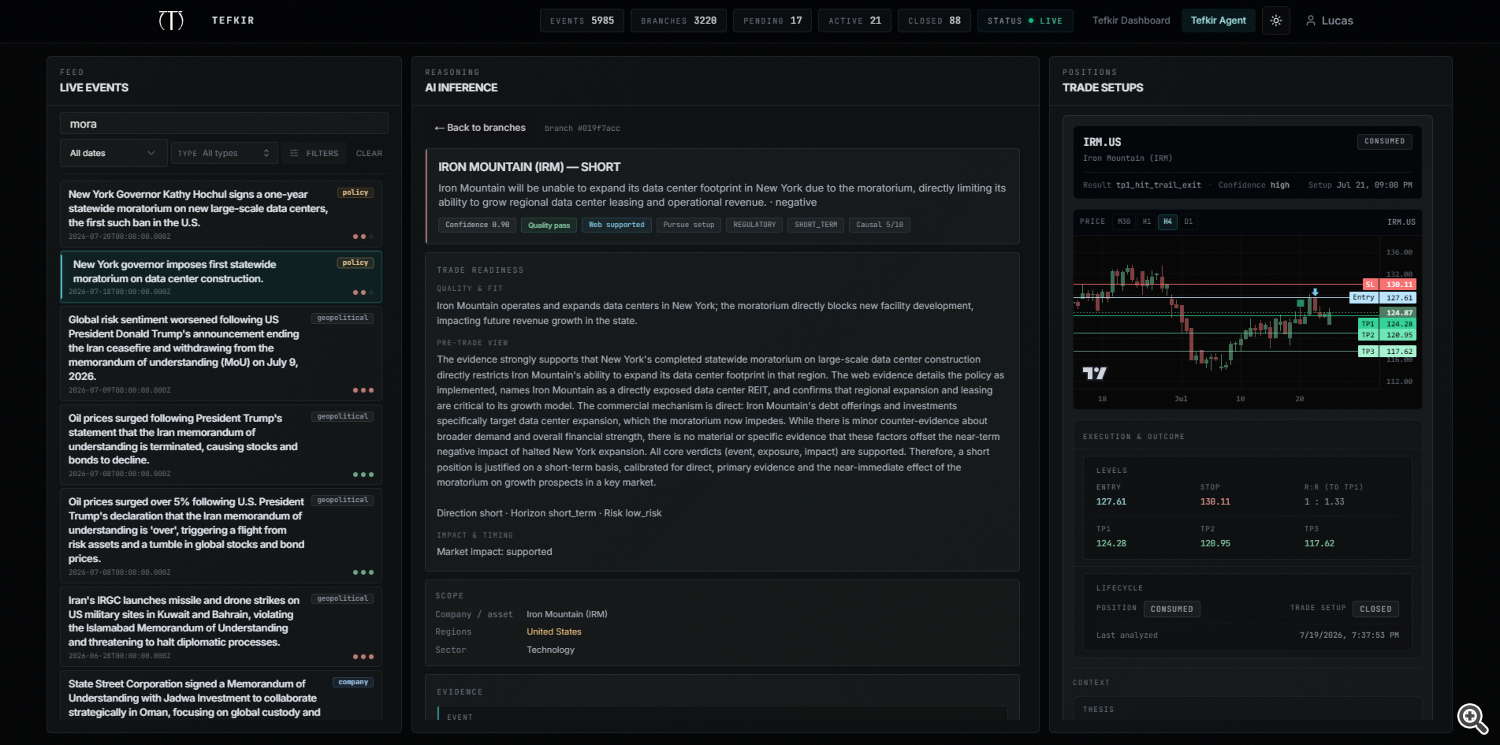Screen dimensions: 1500x745
Task: Click the Stop 130.11 level value
Action: pyautogui.click(x=1215, y=502)
